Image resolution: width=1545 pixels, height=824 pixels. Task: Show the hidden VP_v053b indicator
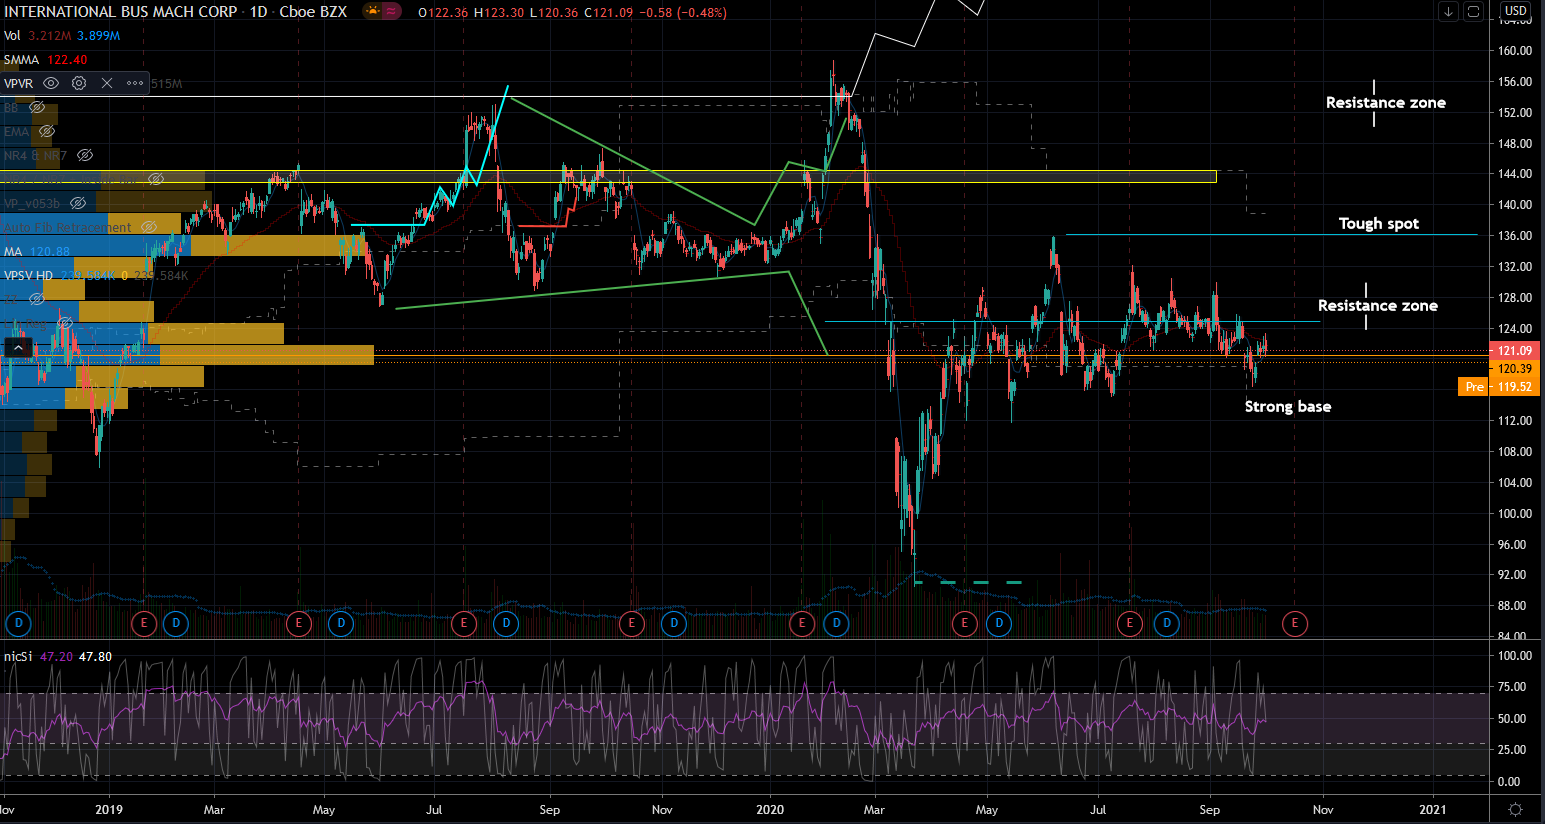[76, 203]
